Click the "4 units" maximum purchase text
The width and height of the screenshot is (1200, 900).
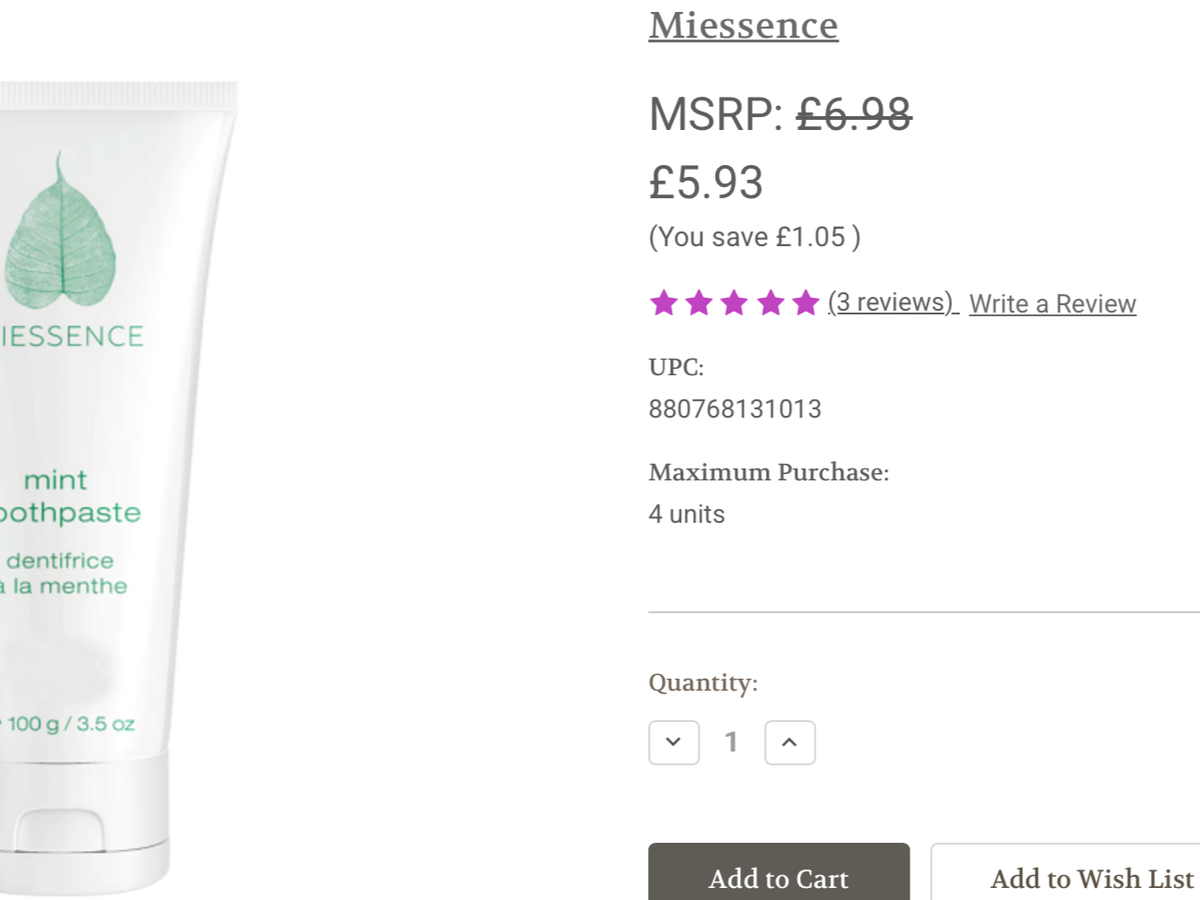coord(687,514)
